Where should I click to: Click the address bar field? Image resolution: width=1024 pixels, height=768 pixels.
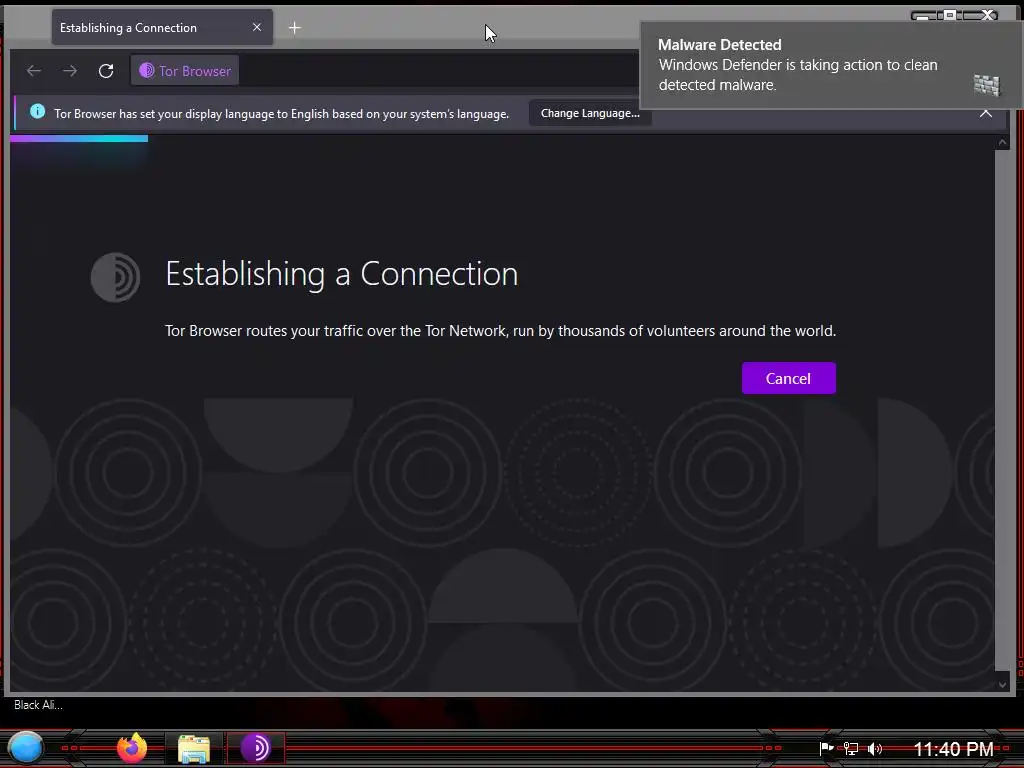pyautogui.click(x=438, y=71)
